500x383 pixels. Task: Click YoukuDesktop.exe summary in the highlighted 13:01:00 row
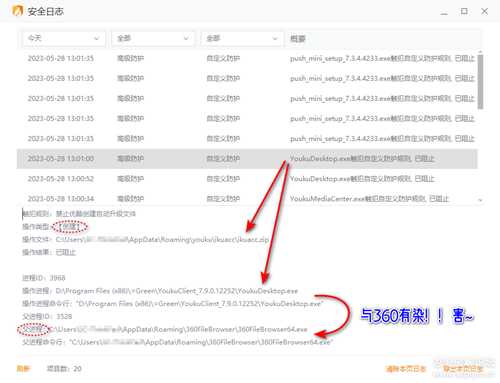coord(362,159)
